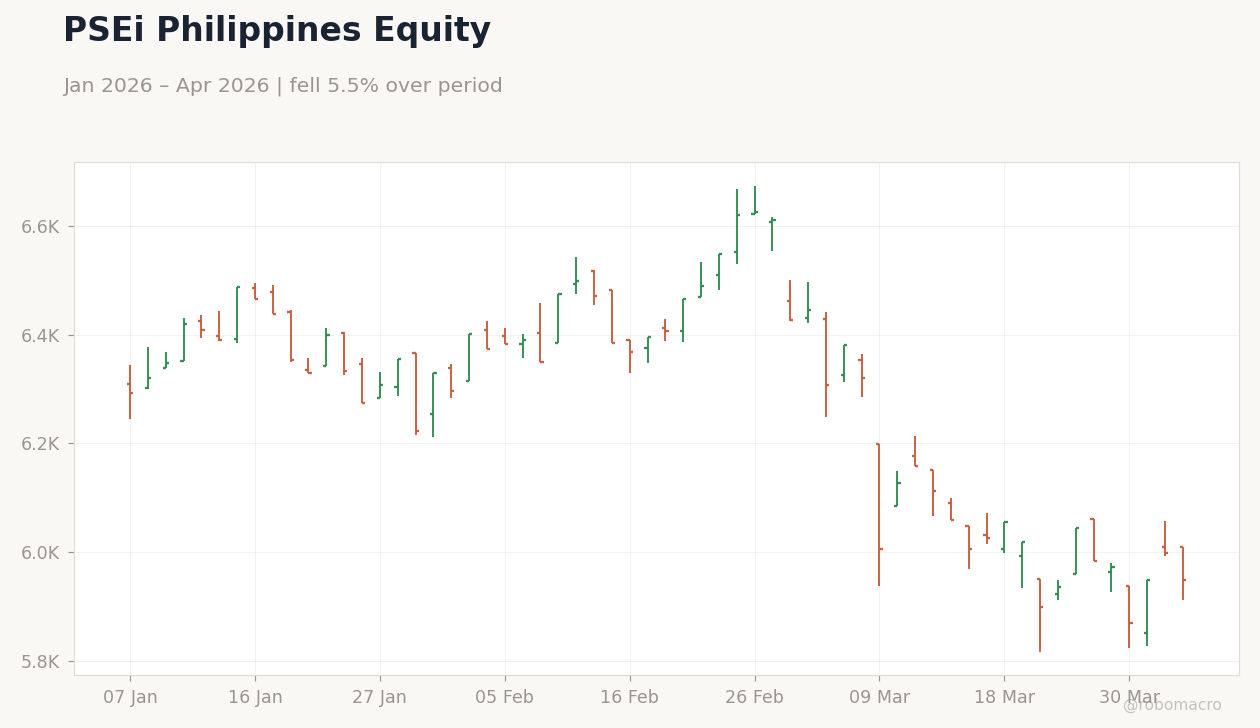
Task: Click the red bar above 16 Feb
Action: pos(630,356)
